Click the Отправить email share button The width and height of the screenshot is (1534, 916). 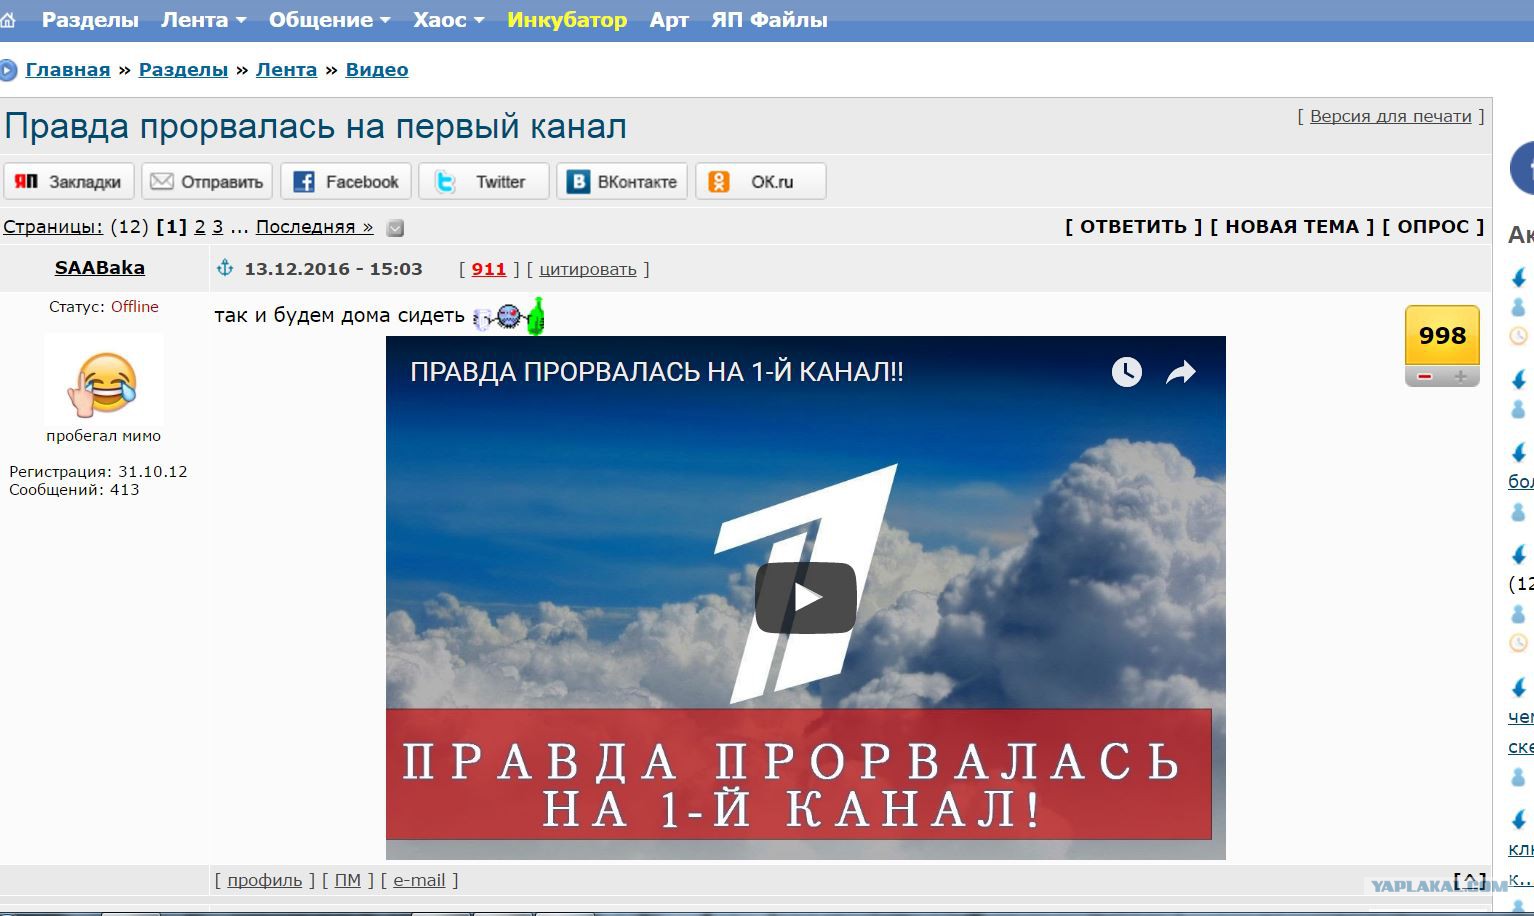tap(207, 182)
